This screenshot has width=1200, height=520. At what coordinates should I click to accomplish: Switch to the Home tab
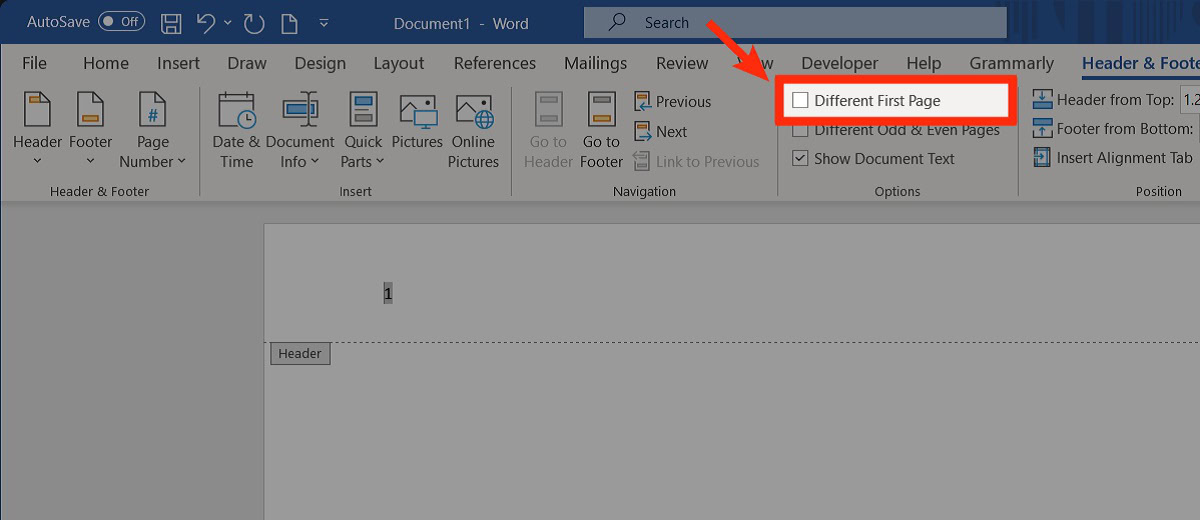pos(106,63)
